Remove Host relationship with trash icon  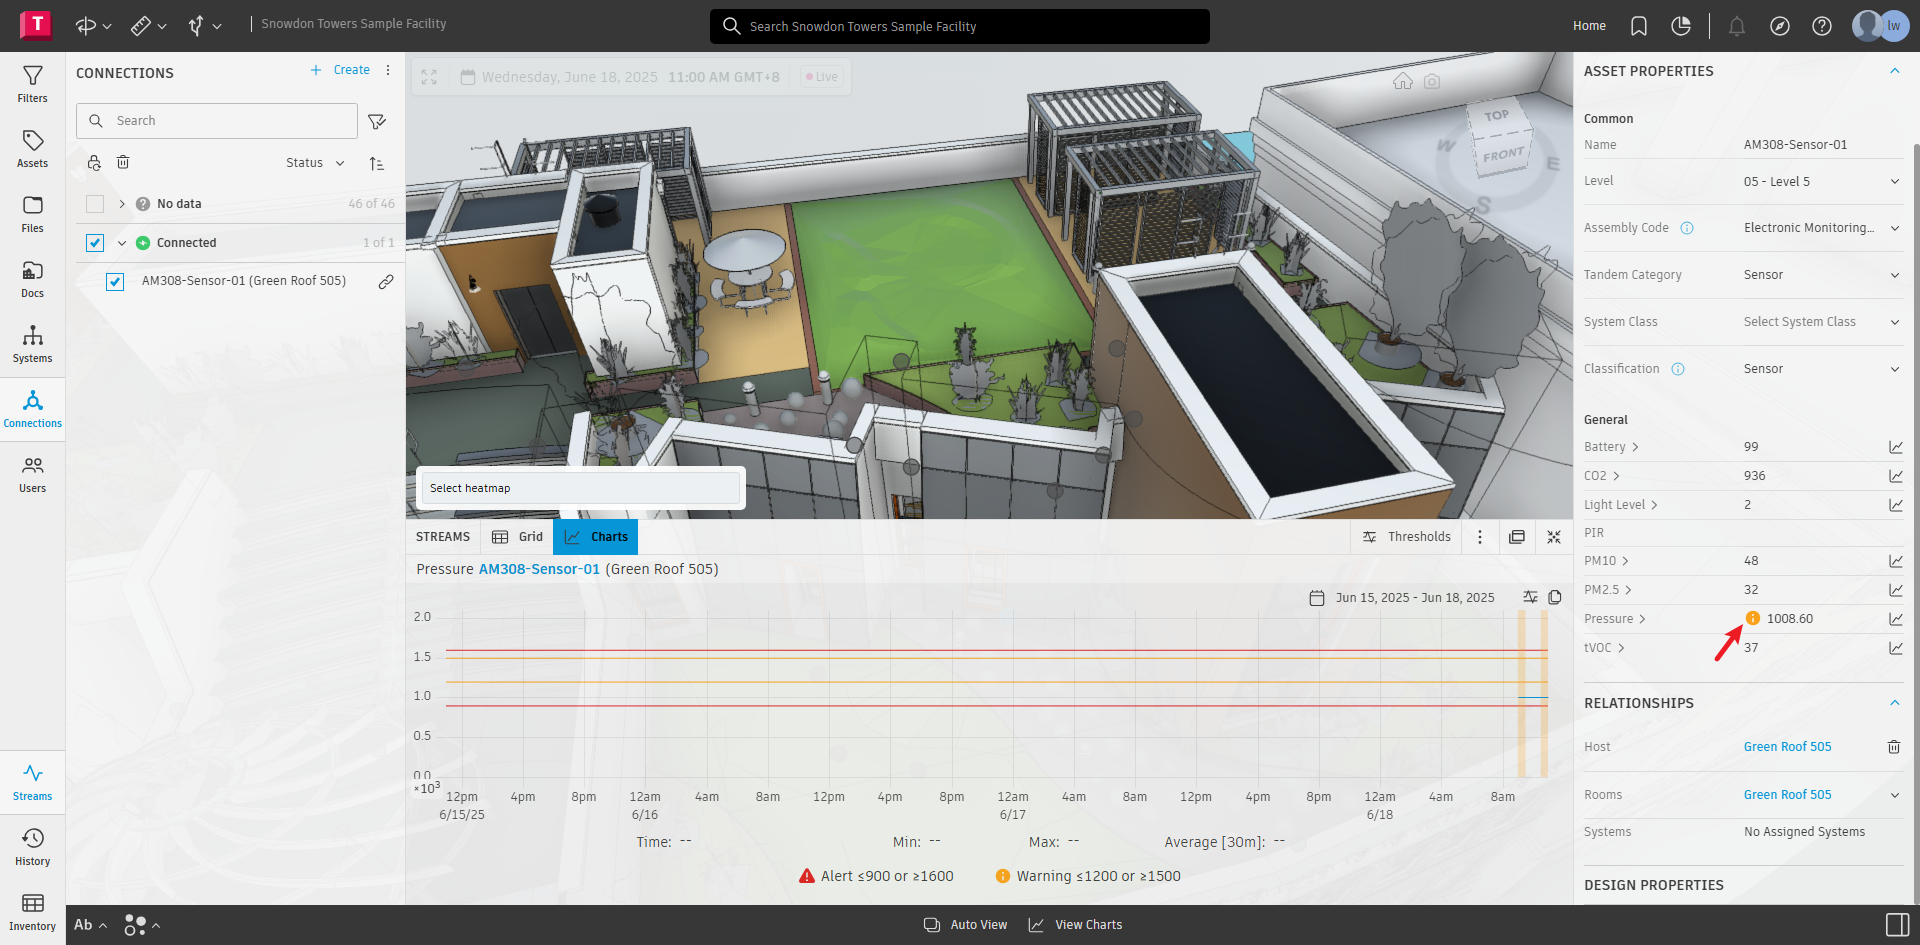pos(1894,747)
